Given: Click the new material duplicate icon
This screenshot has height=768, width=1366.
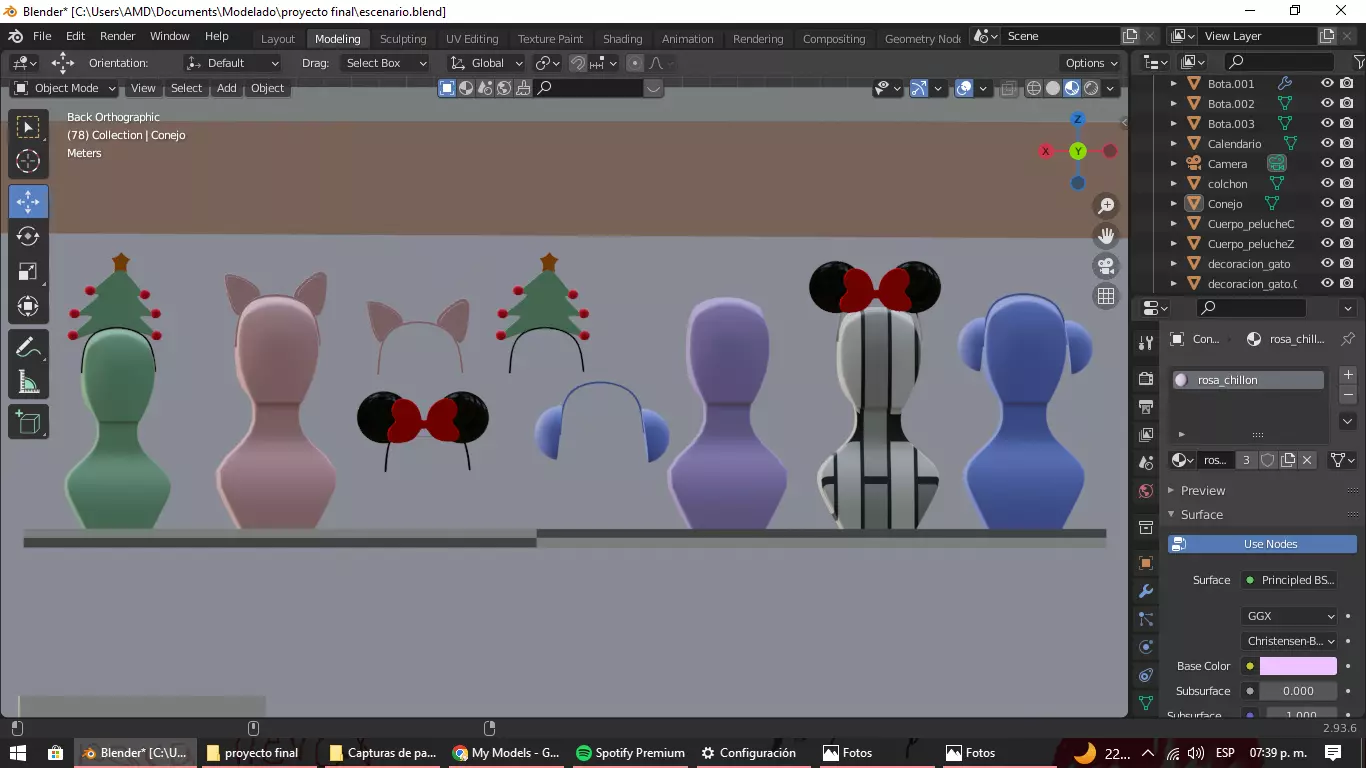Looking at the screenshot, I should click(x=1288, y=460).
